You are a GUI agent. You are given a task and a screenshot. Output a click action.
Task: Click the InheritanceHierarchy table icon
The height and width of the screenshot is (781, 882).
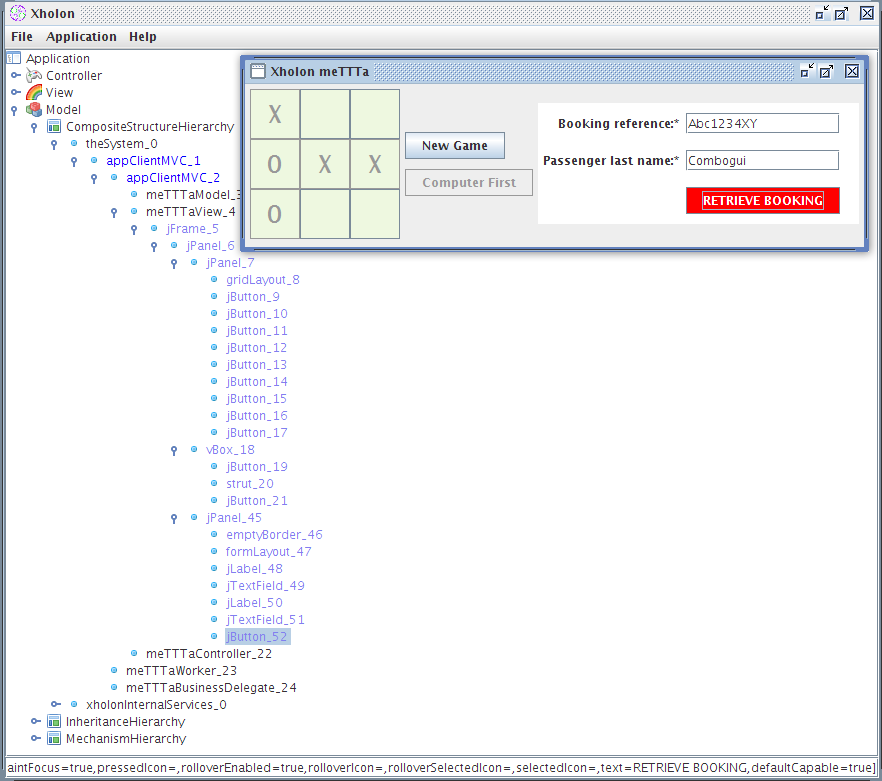click(54, 721)
